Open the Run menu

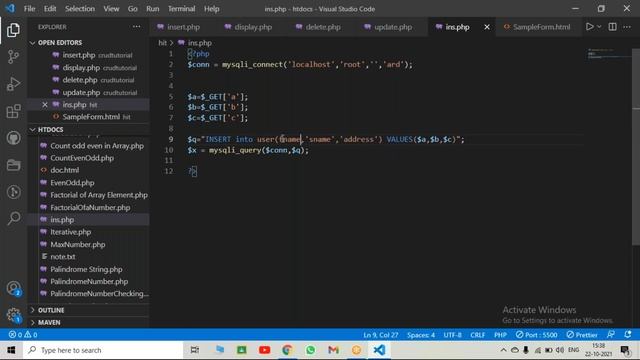[153, 9]
